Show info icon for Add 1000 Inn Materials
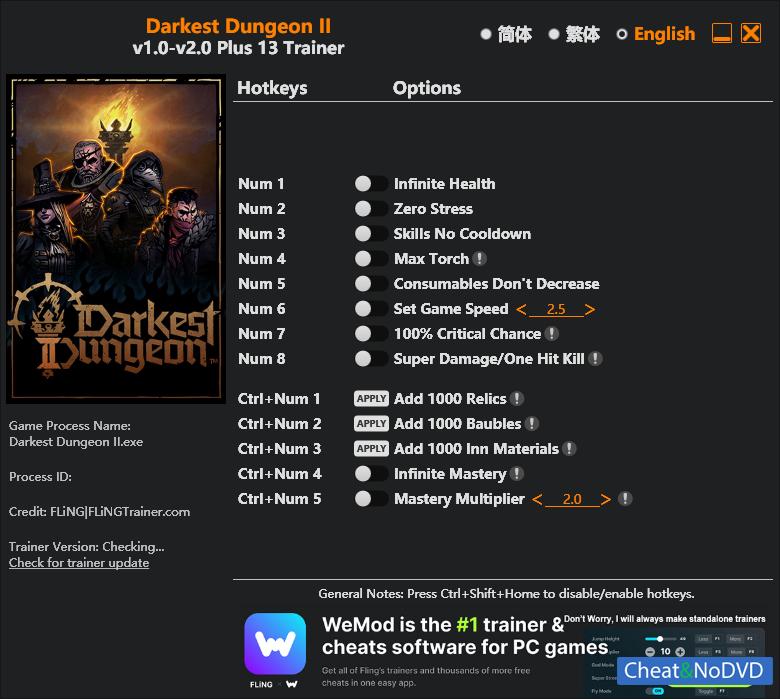Image resolution: width=780 pixels, height=699 pixels. click(x=569, y=448)
